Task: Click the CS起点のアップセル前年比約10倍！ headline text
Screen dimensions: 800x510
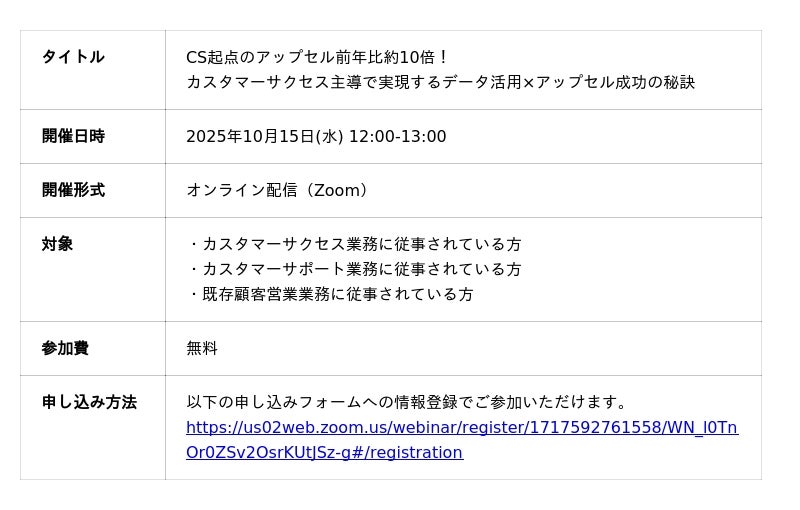Action: pos(318,57)
